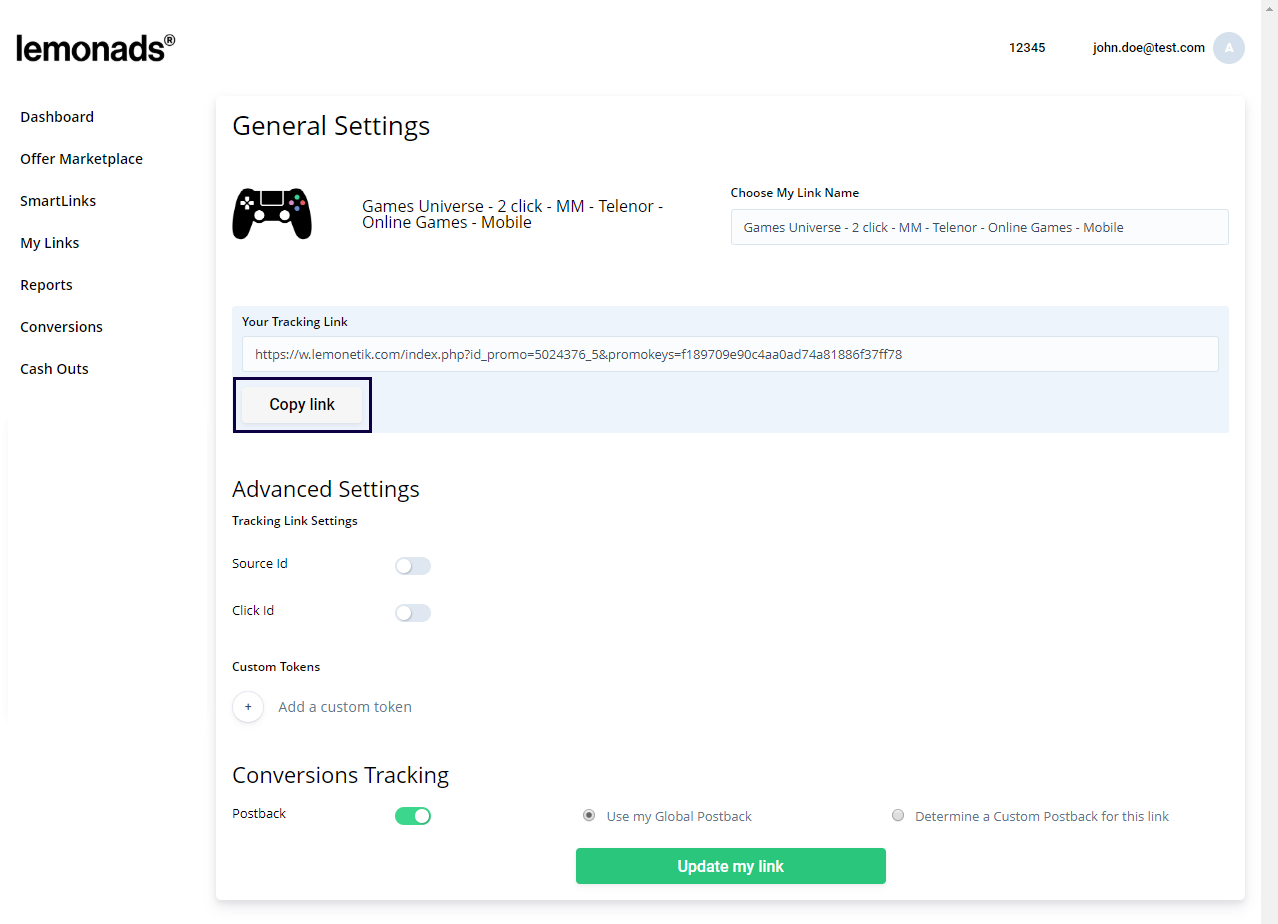
Task: Click the game controller offer image
Action: point(272,213)
